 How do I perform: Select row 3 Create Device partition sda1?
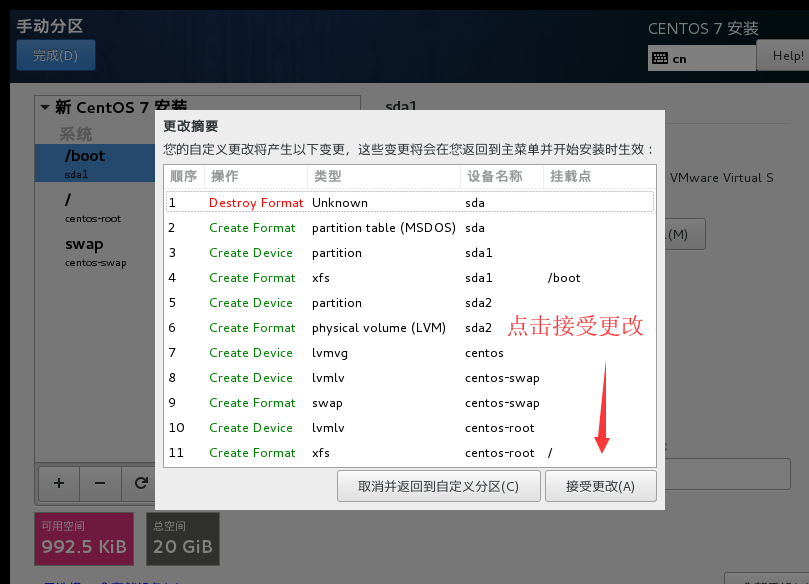410,253
